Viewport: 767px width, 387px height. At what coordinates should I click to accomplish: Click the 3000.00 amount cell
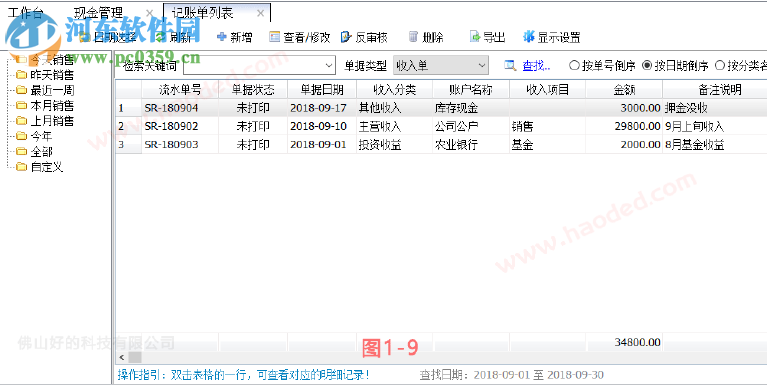click(x=625, y=108)
